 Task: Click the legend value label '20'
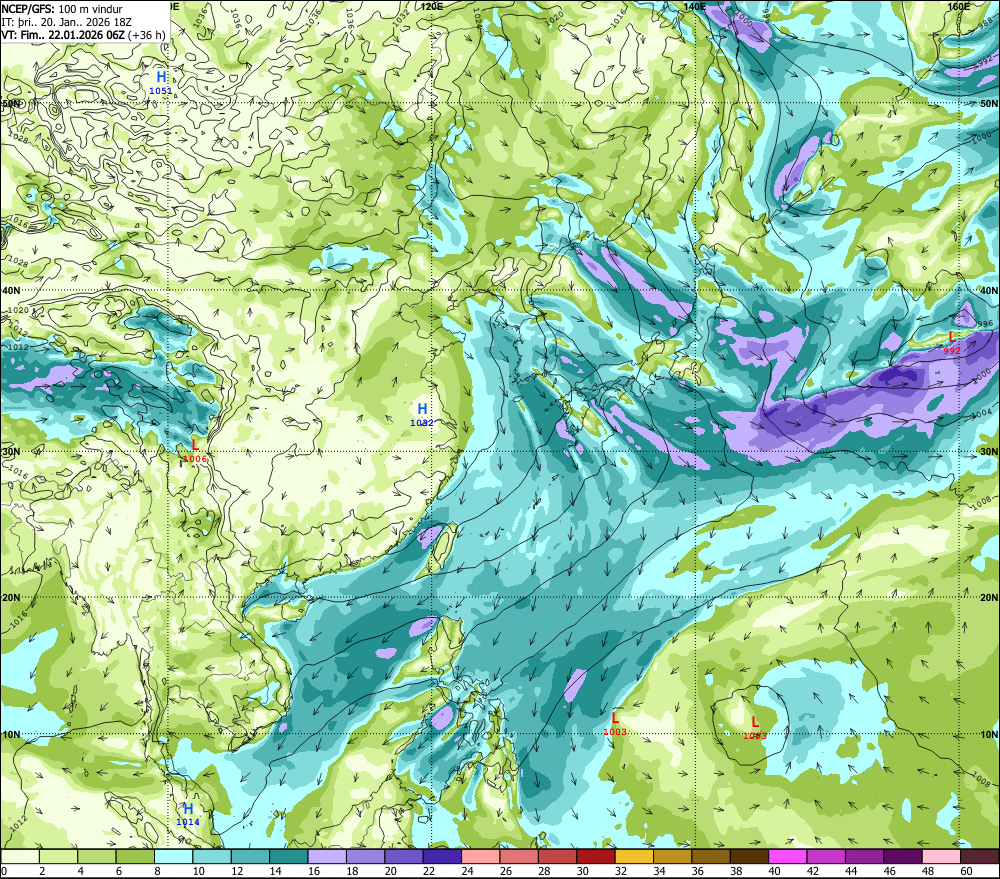point(390,871)
